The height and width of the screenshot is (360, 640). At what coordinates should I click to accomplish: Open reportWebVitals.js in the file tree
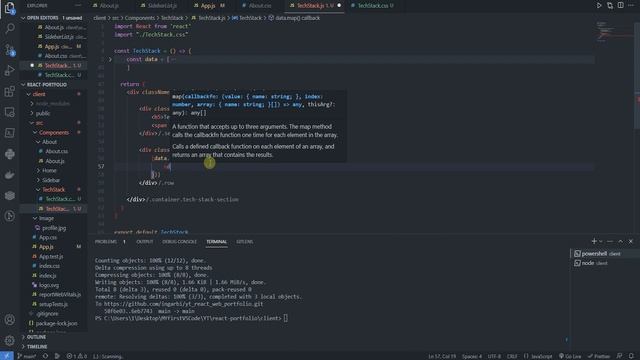point(60,294)
